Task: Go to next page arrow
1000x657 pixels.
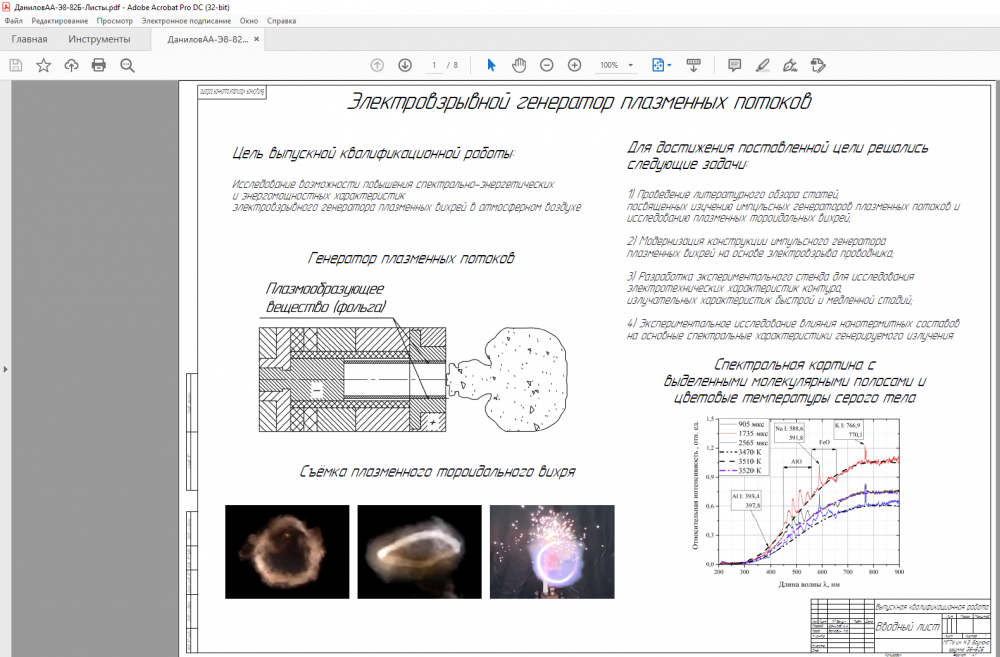Action: (405, 65)
